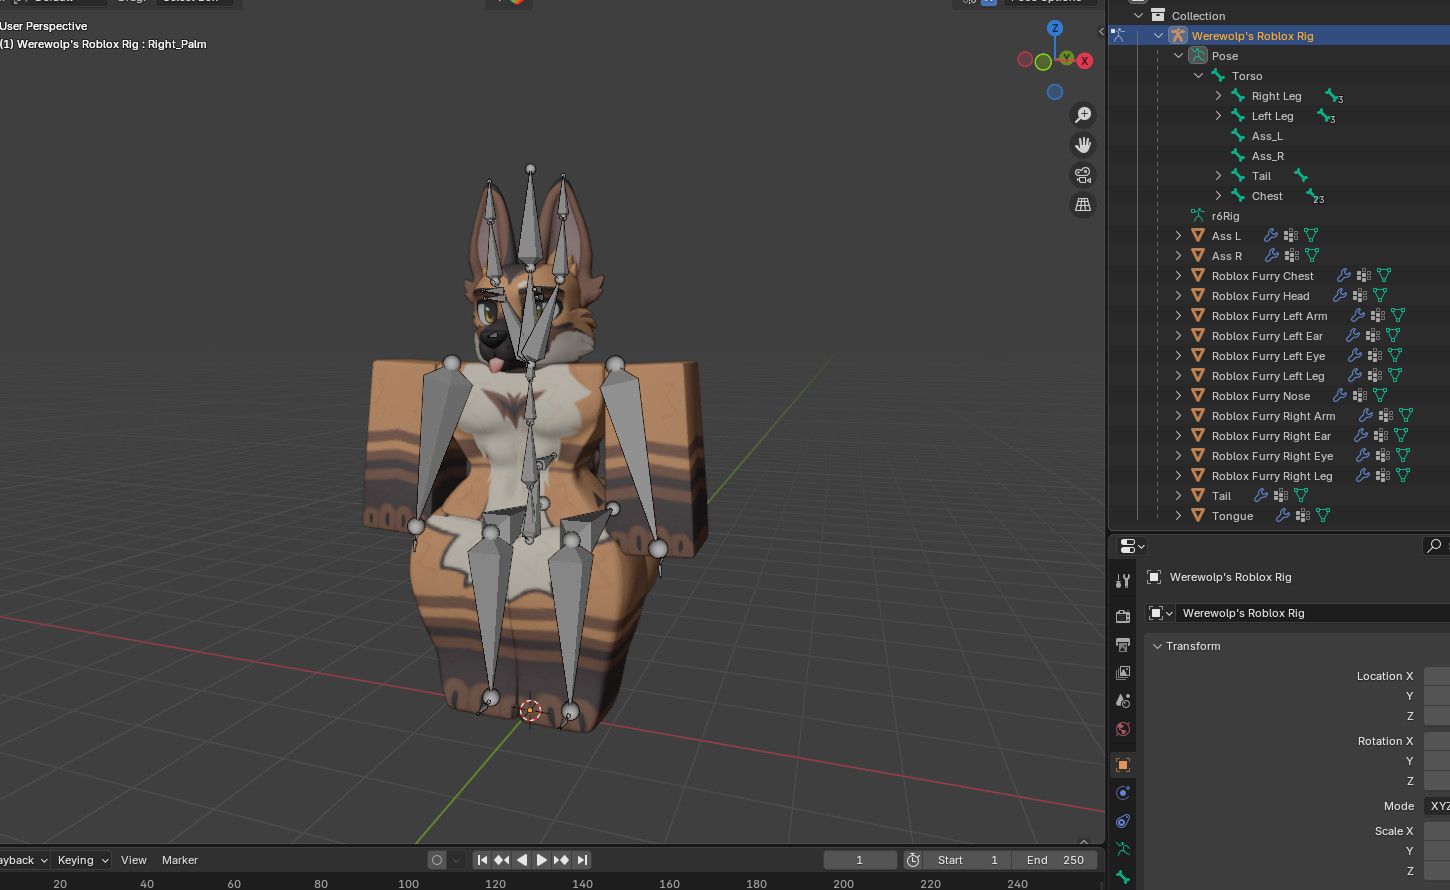Click the Start frame field
The image size is (1450, 890).
coord(967,860)
